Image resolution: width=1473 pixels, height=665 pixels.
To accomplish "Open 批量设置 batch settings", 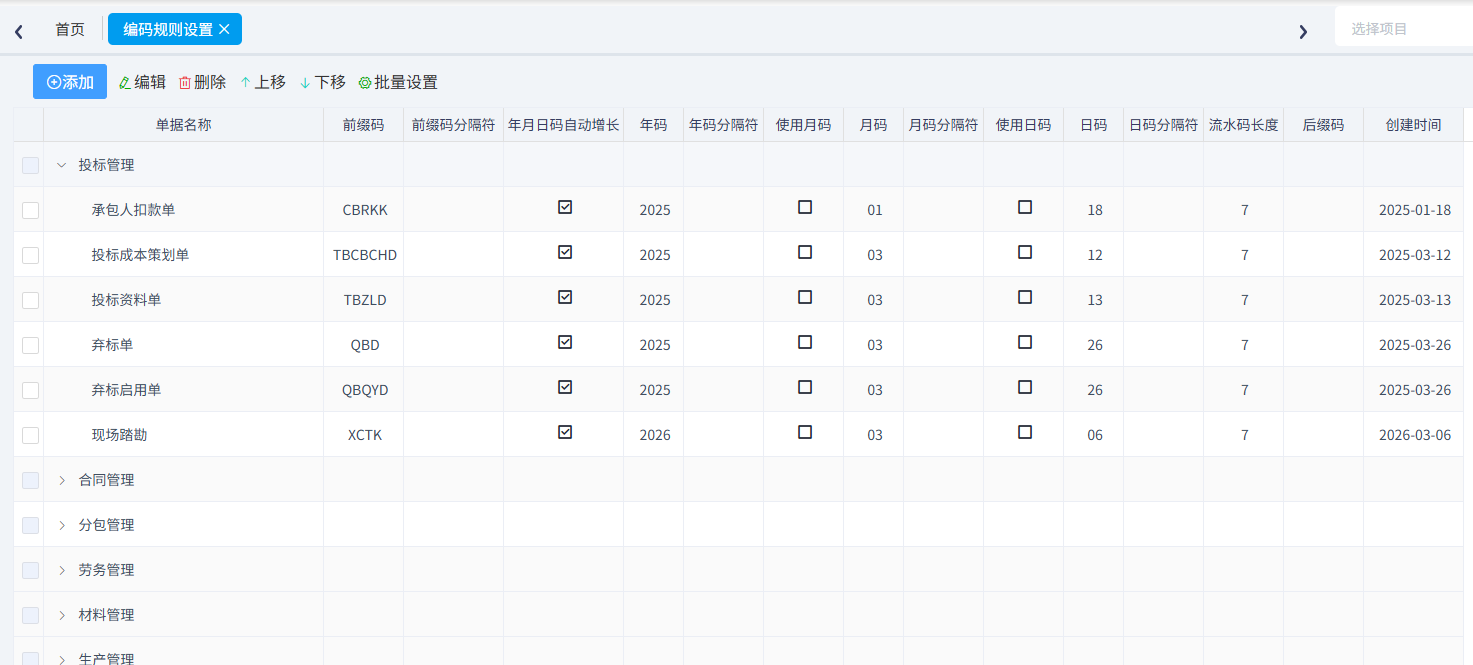I will (398, 82).
